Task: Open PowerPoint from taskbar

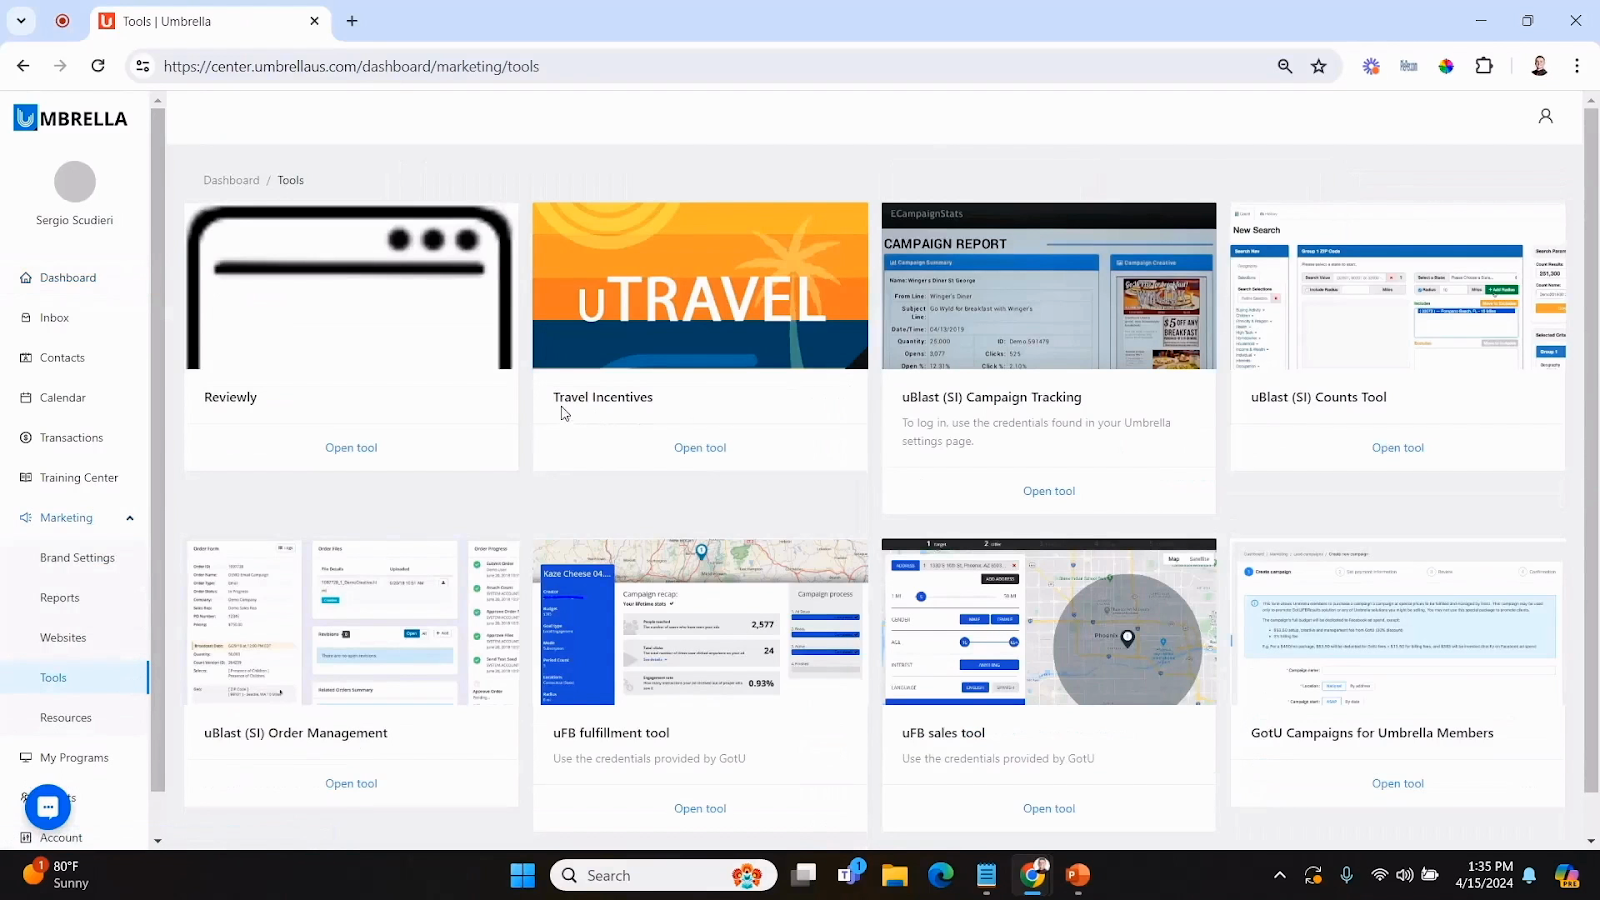Action: click(x=1078, y=876)
